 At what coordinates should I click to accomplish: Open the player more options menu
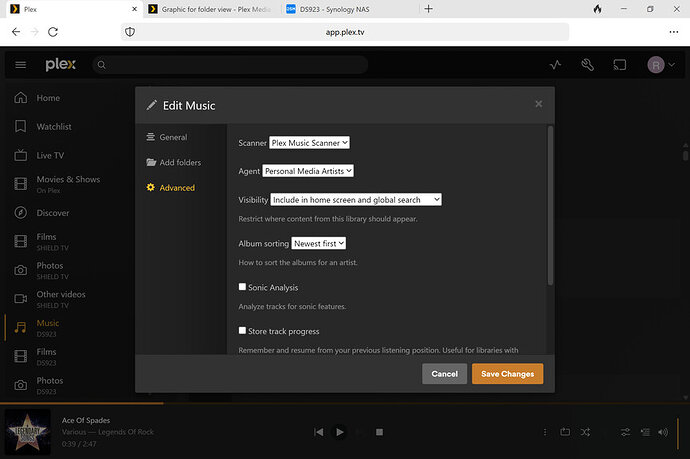[x=545, y=432]
